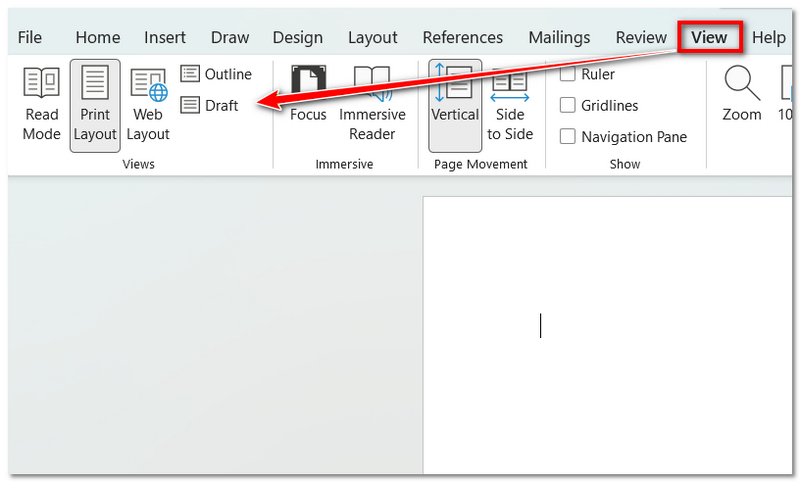Open the References tab
The image size is (800, 482).
click(x=463, y=38)
